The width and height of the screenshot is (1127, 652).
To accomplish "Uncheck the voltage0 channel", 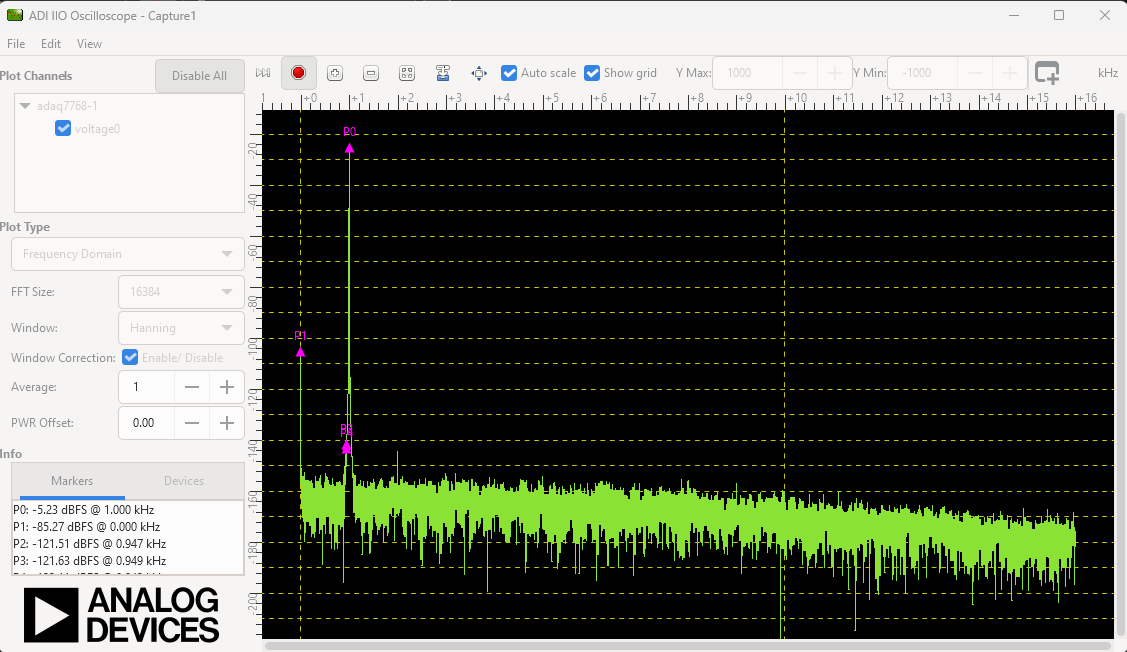I will (63, 128).
